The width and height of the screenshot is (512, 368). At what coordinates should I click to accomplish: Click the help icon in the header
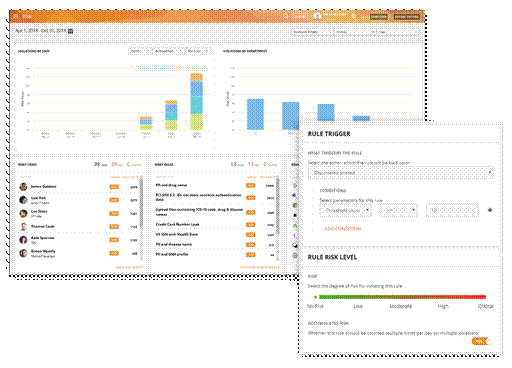tap(354, 16)
